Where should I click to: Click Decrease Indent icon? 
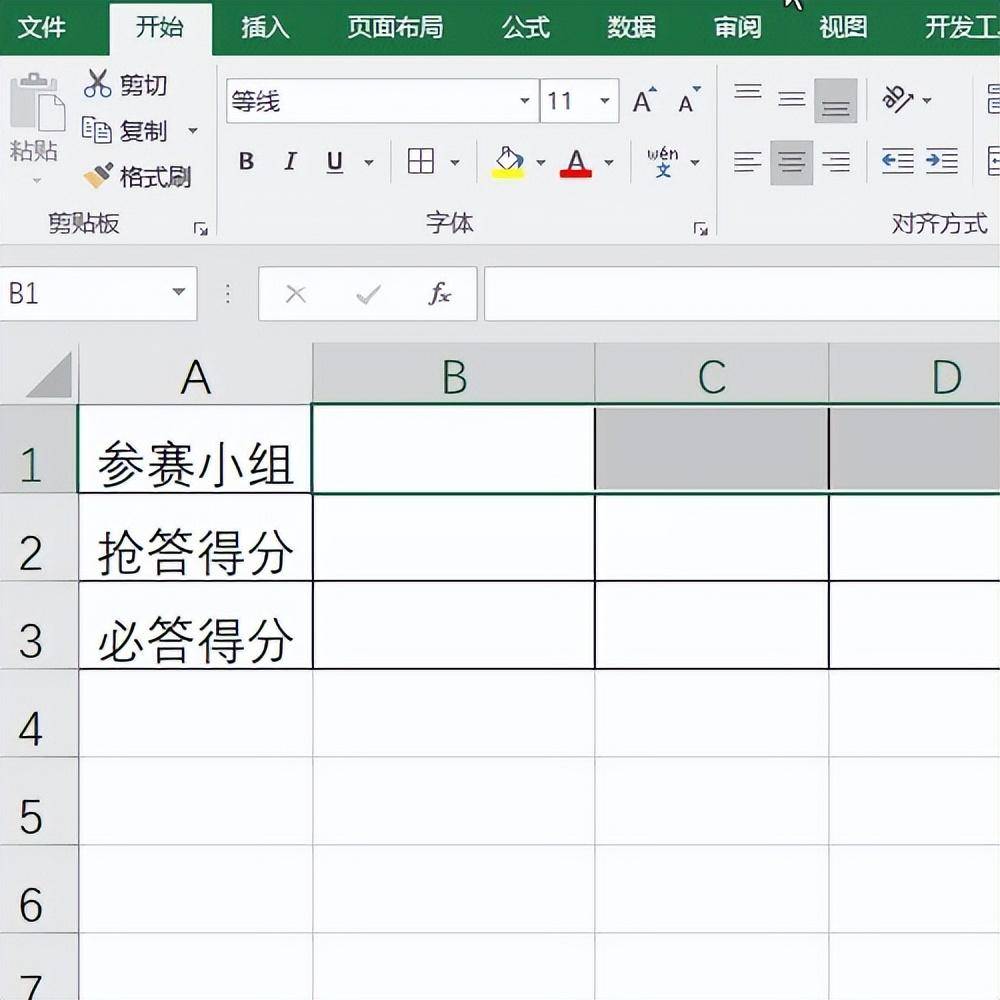pyautogui.click(x=897, y=161)
